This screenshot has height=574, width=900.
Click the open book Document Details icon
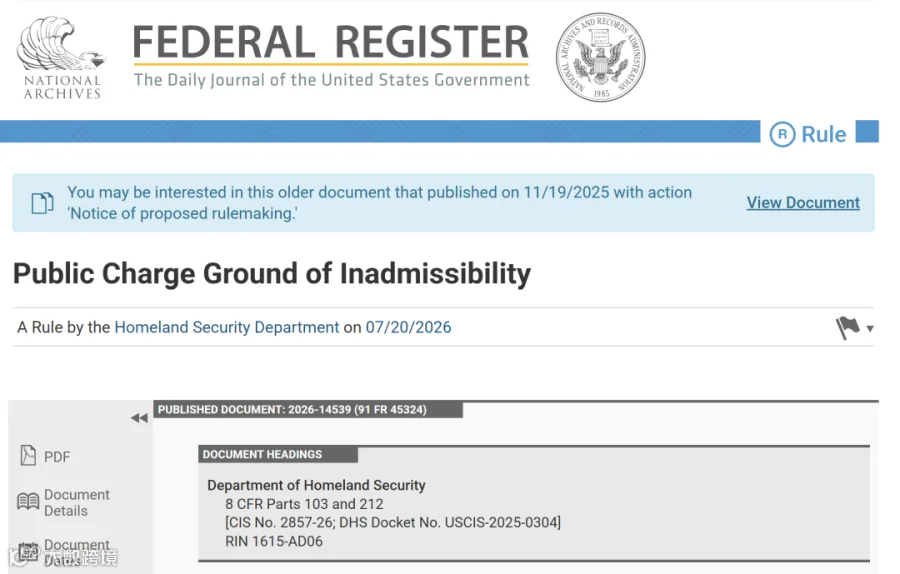28,502
